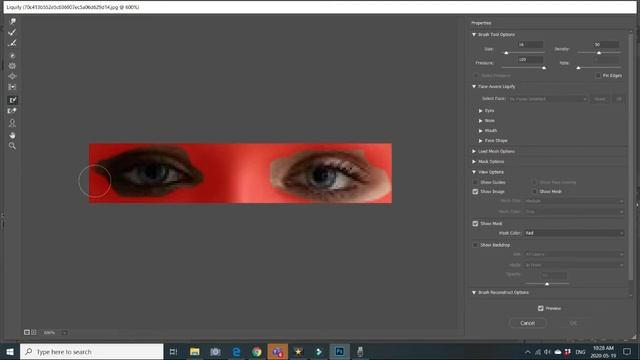
Task: Open the notification center icon
Action: pyautogui.click(x=627, y=351)
